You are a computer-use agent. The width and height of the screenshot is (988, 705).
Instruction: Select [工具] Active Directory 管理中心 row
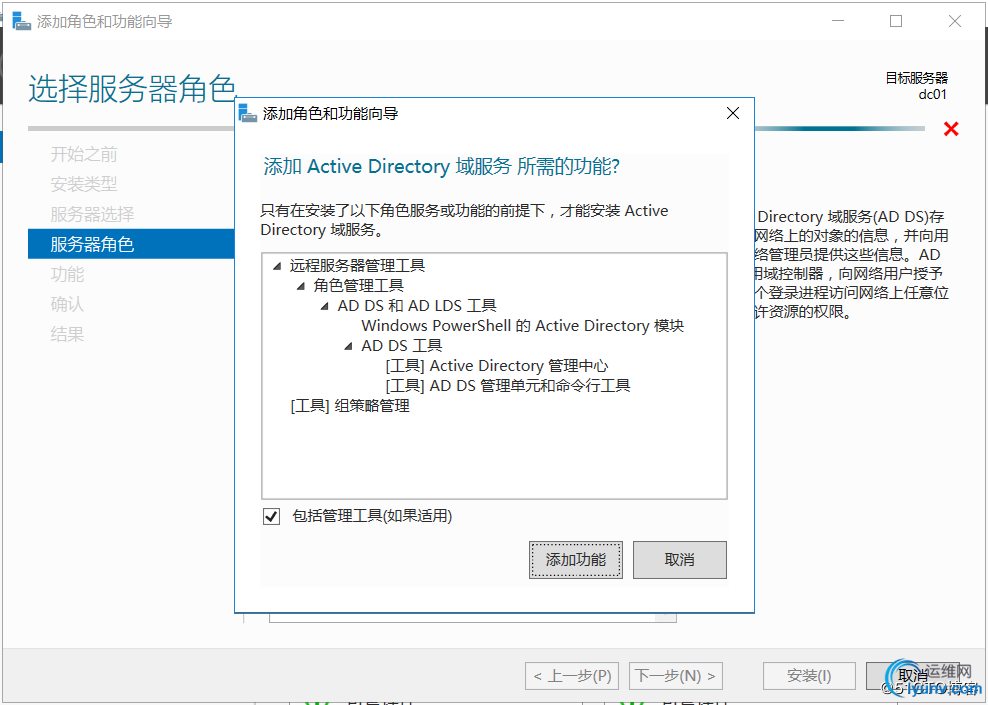coord(497,365)
